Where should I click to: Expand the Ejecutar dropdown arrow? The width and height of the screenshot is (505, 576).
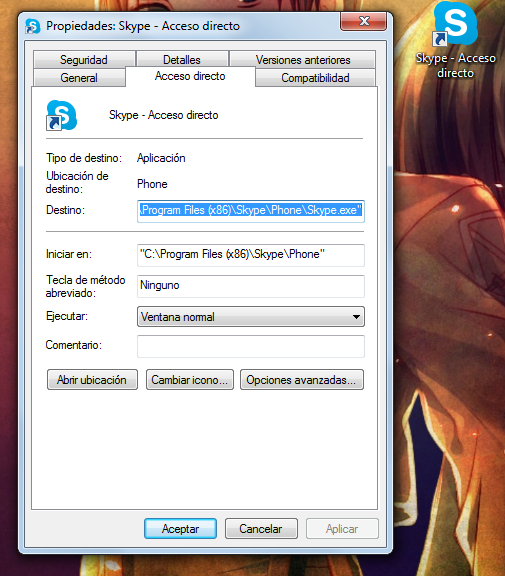(x=356, y=317)
